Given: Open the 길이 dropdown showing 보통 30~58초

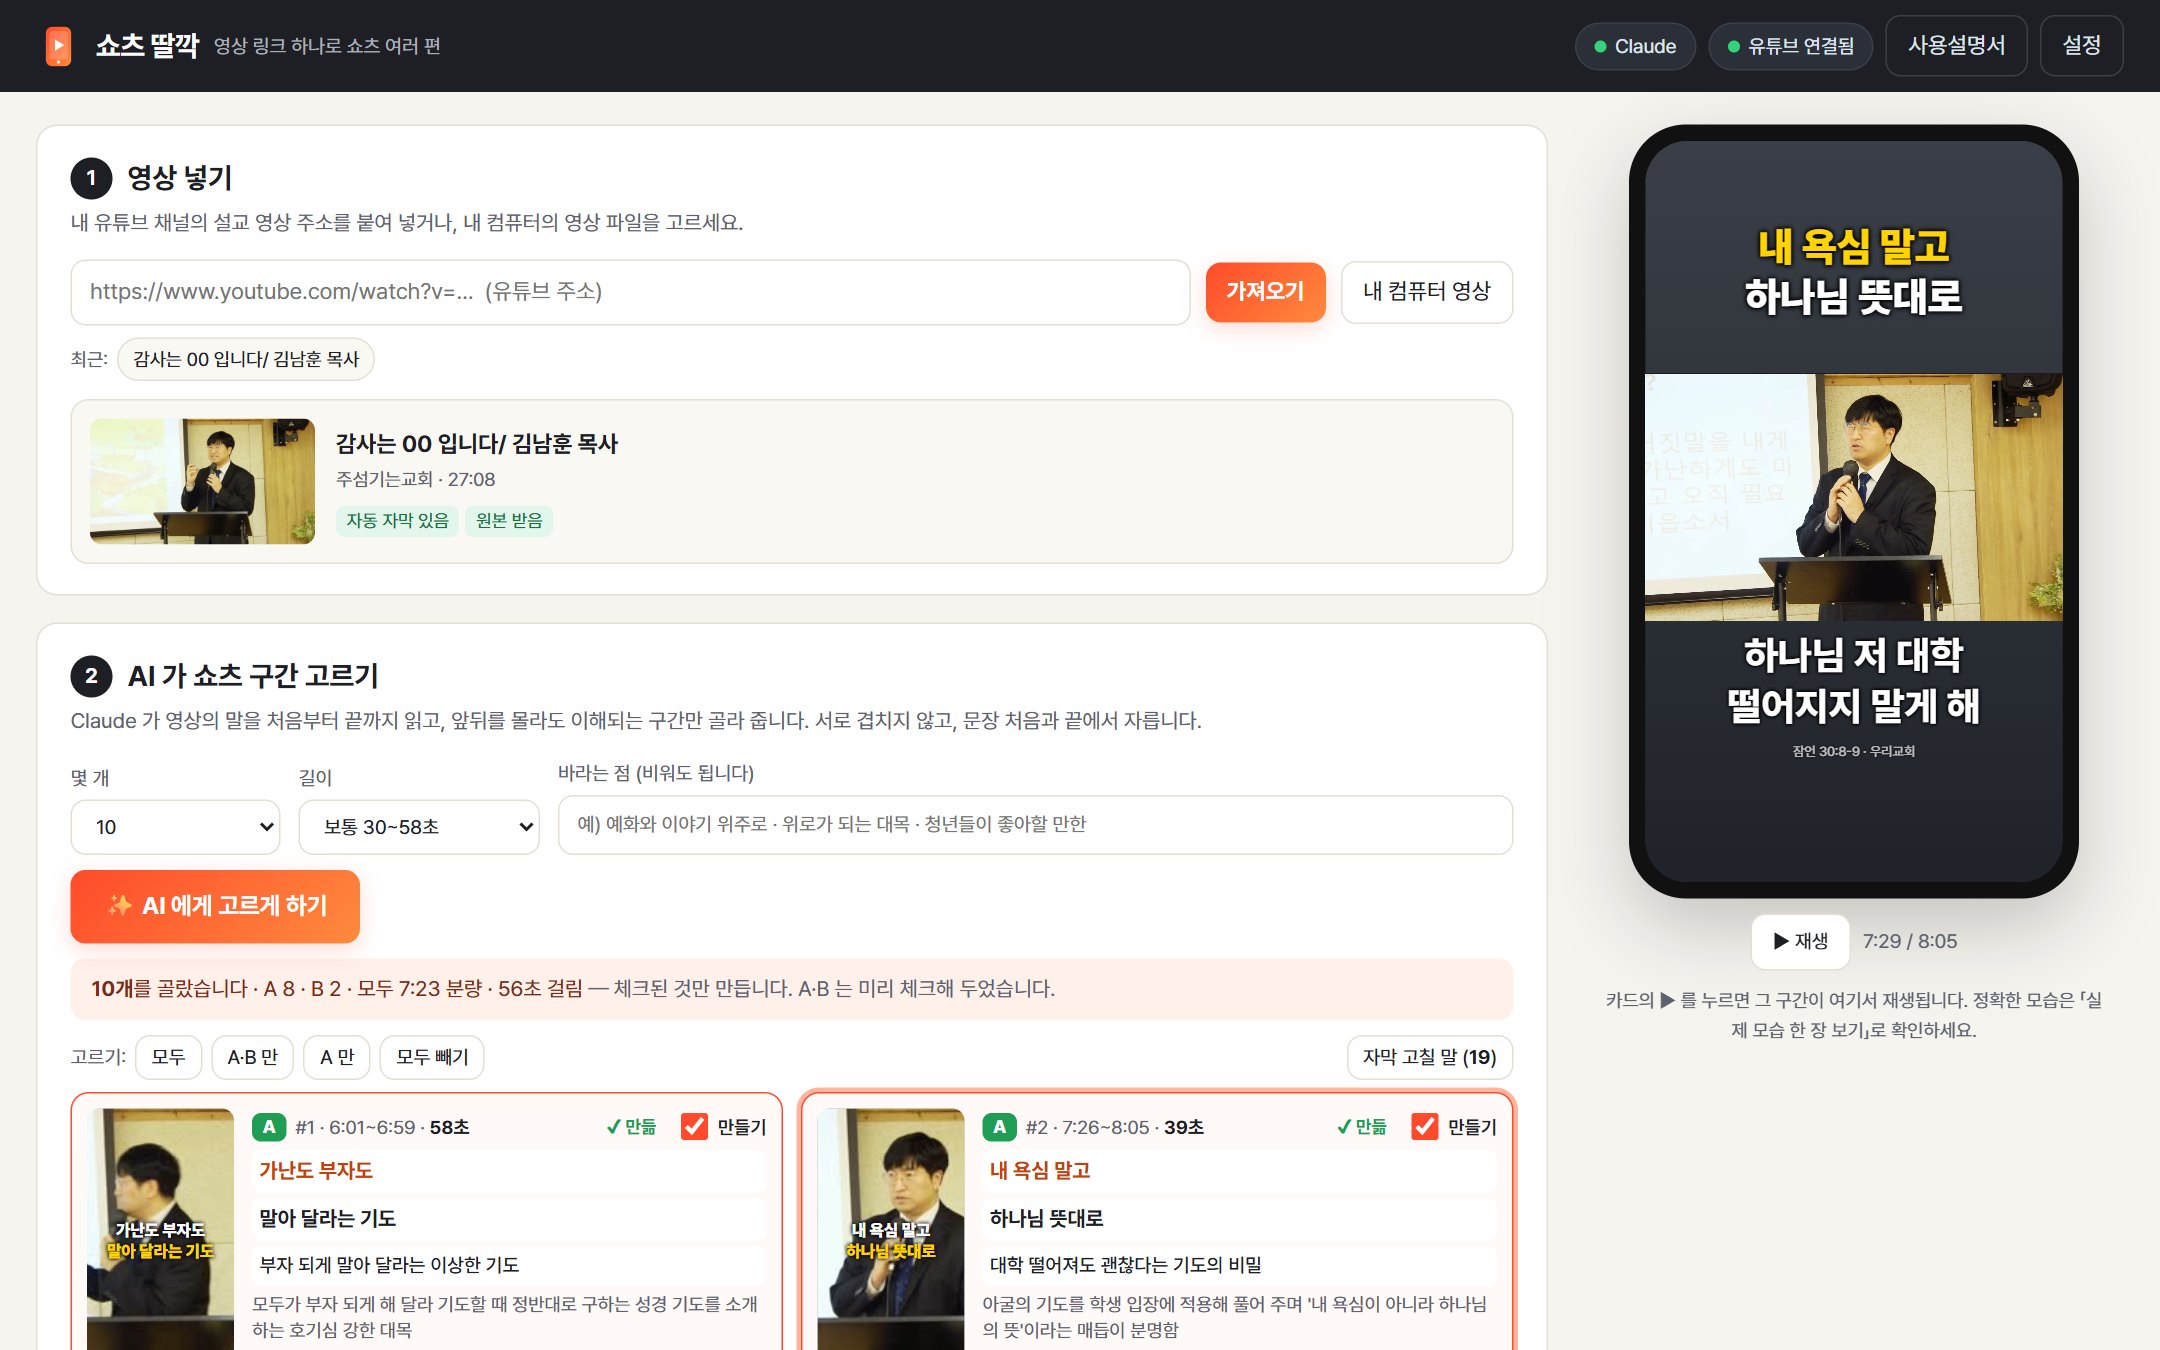Looking at the screenshot, I should point(419,827).
